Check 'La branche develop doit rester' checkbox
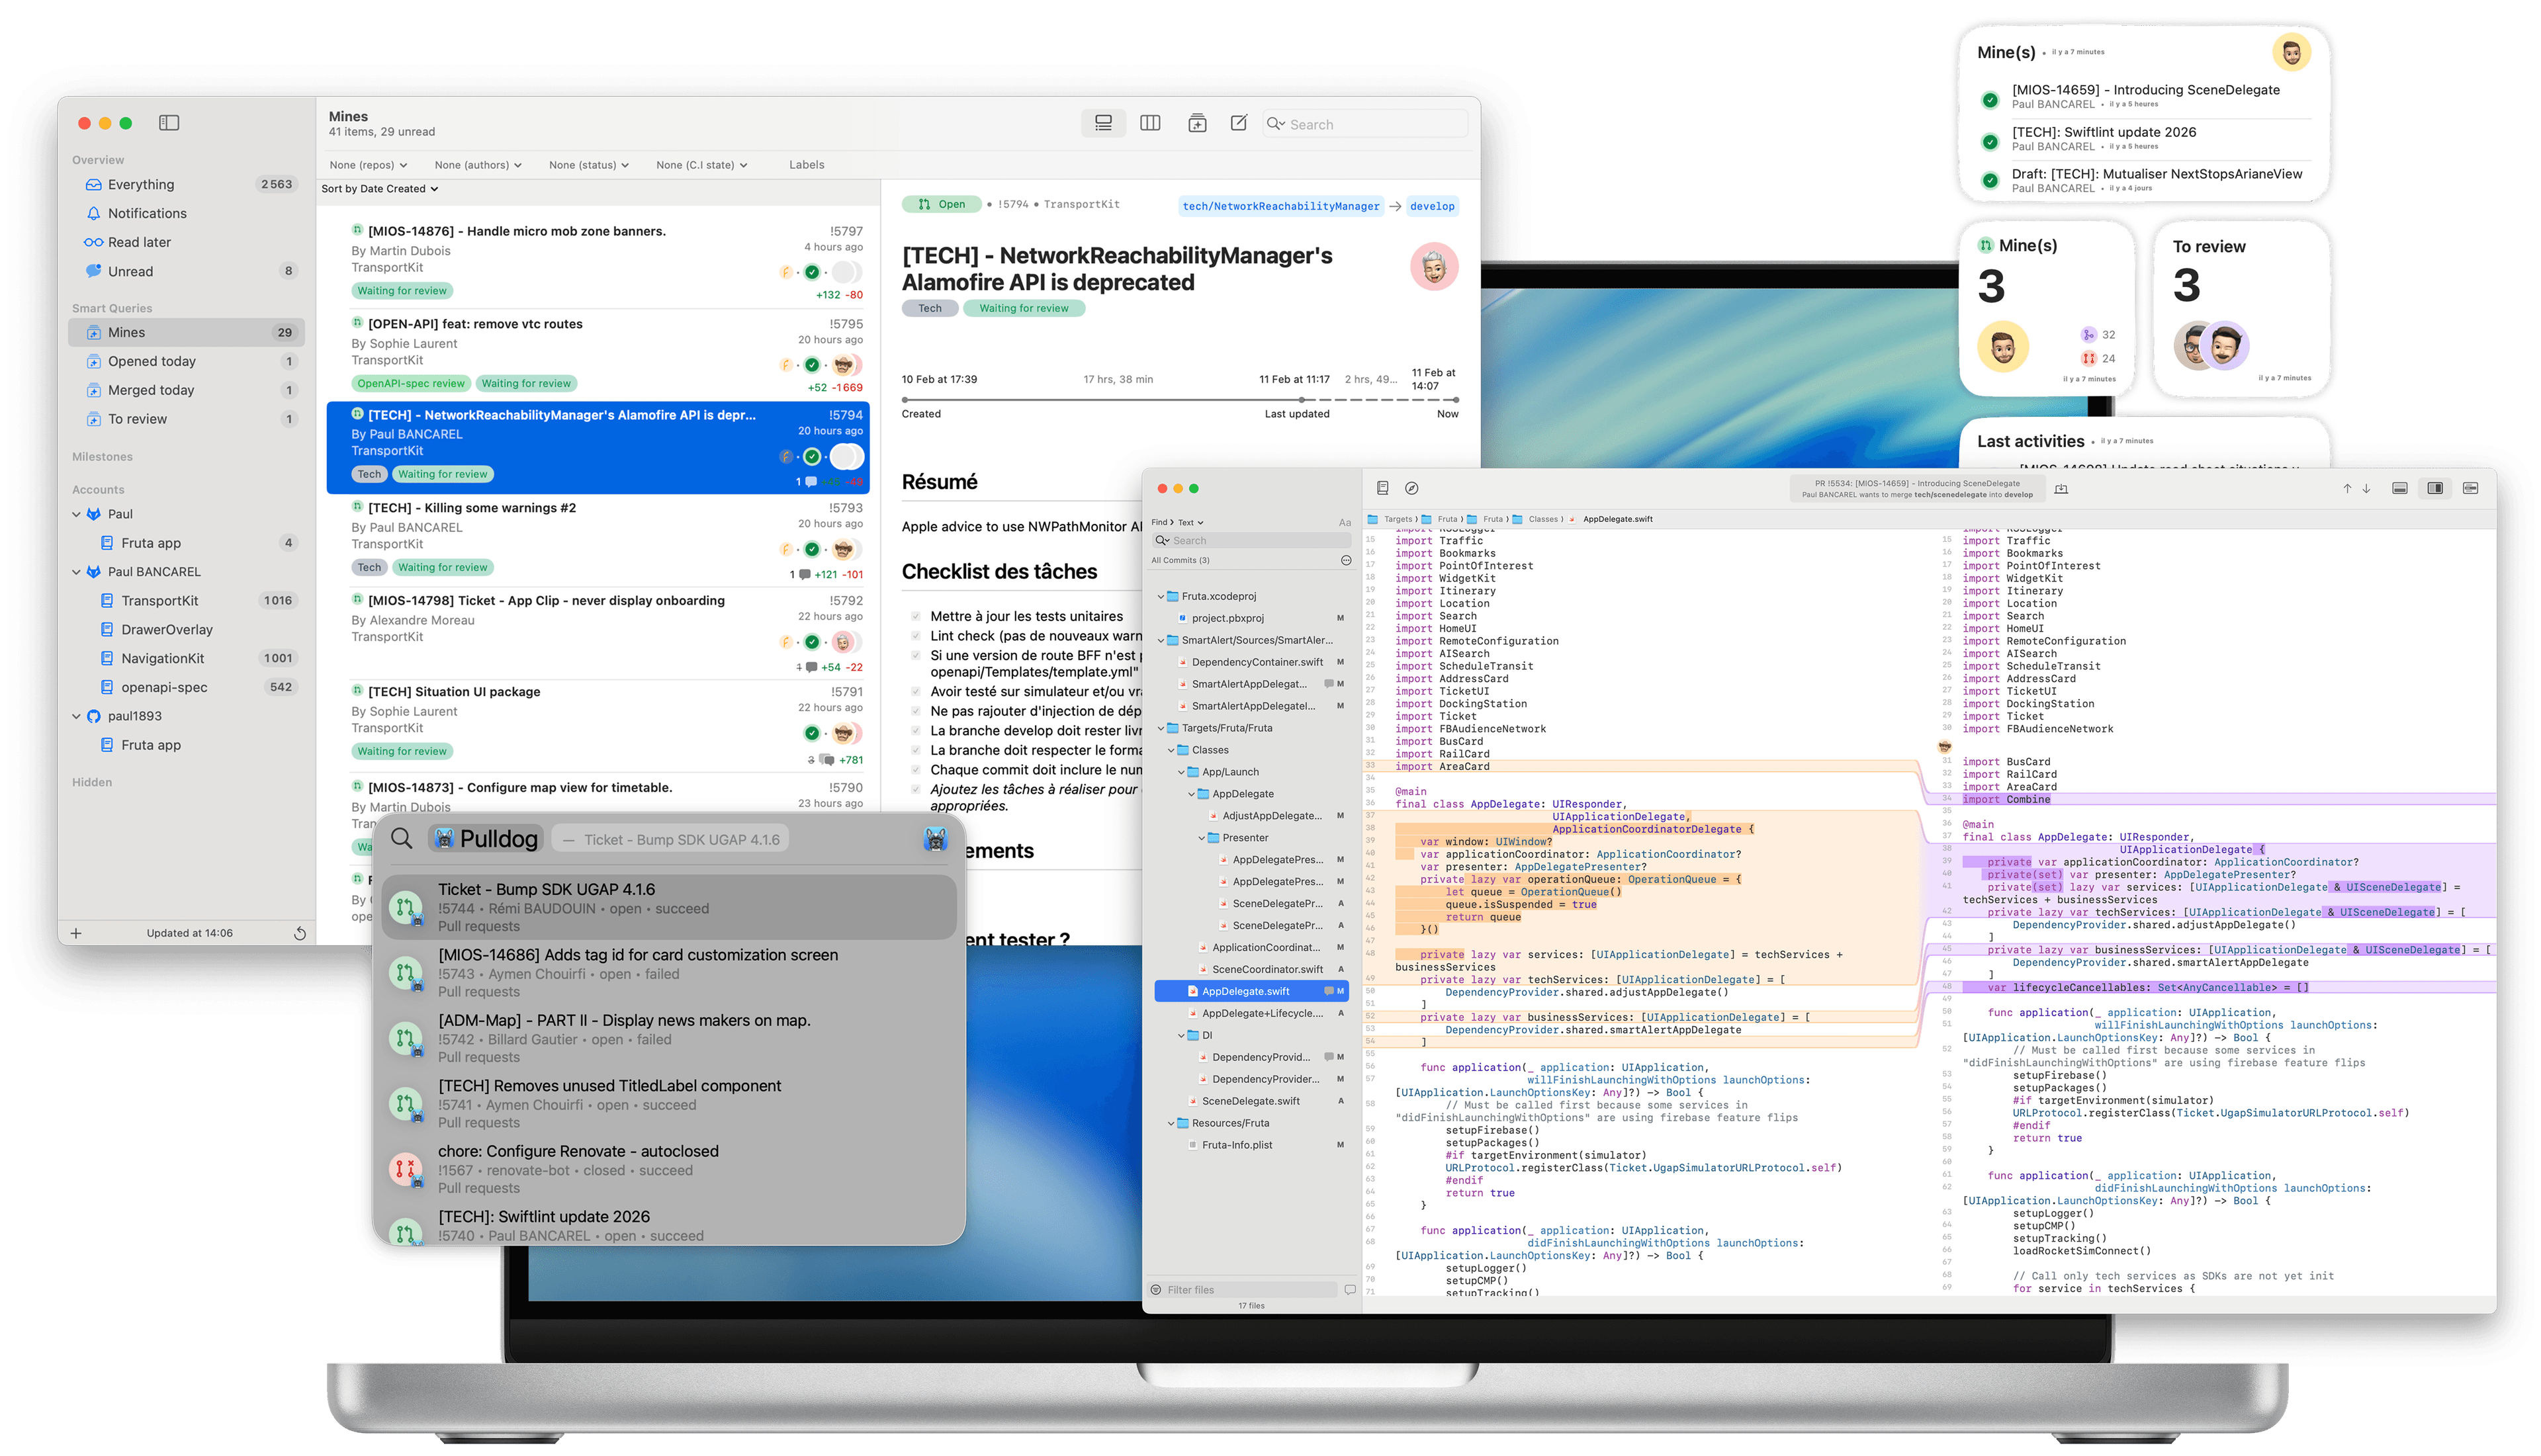Screen dimensions: 2541x1456 (x=915, y=731)
